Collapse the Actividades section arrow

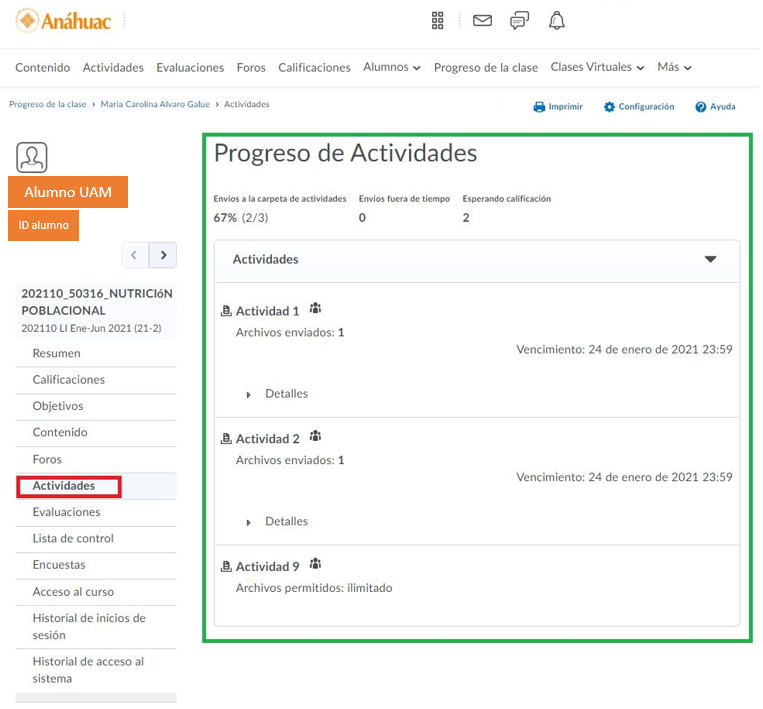[x=710, y=259]
